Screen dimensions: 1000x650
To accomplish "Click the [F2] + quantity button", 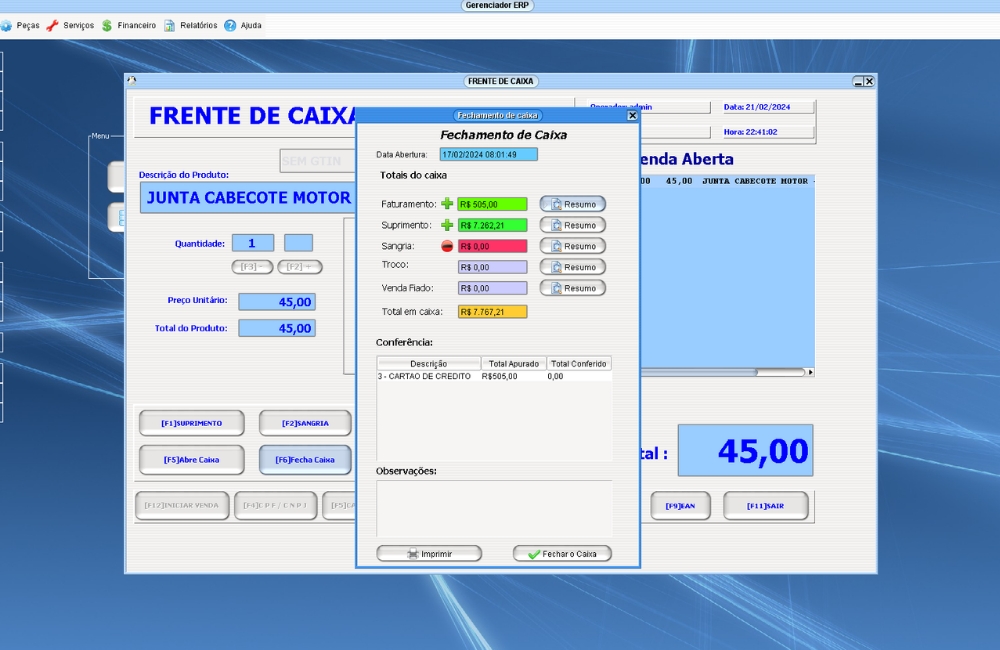I will [x=300, y=267].
